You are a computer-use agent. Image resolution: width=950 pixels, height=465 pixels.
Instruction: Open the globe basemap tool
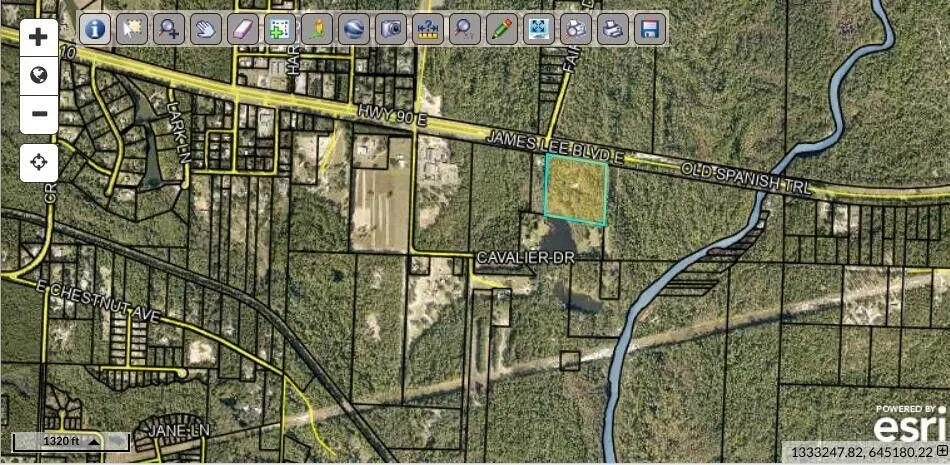354,29
